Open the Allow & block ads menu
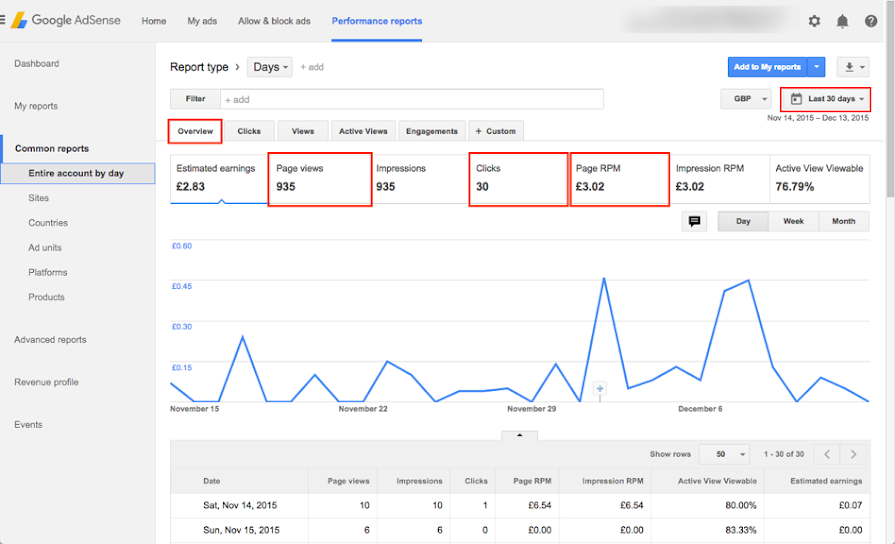The width and height of the screenshot is (895, 544). [x=274, y=21]
